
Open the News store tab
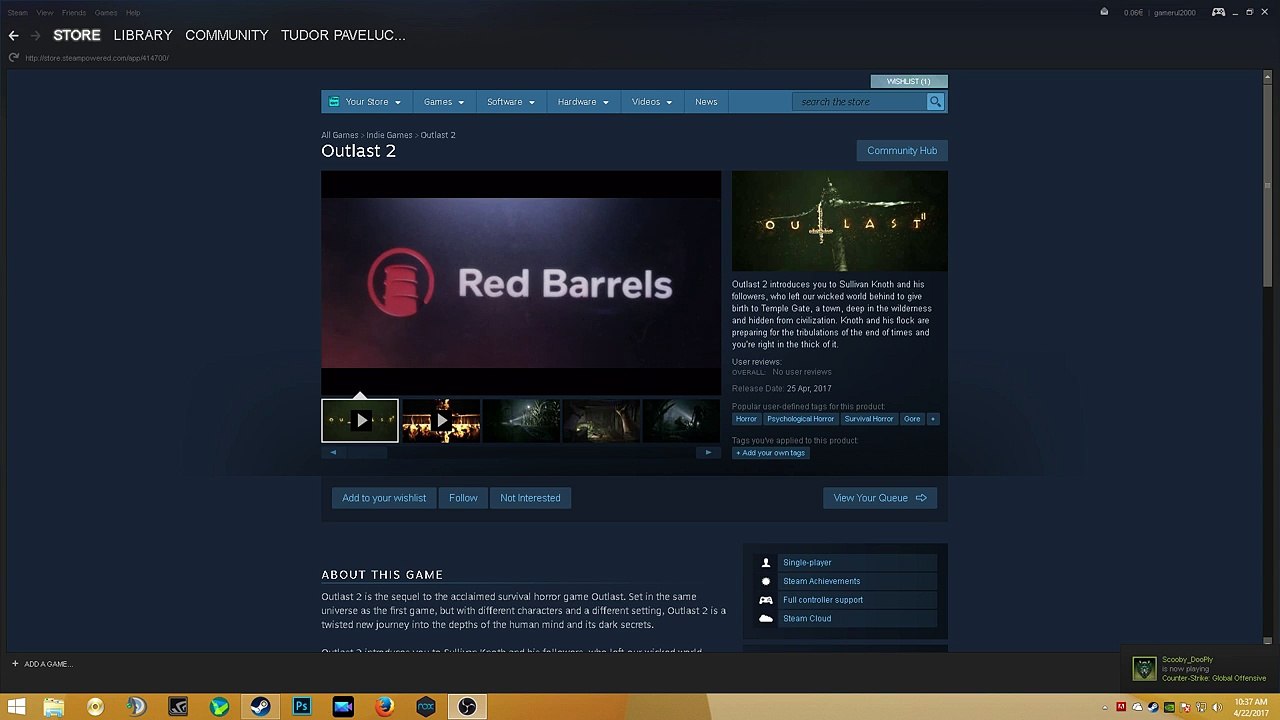[x=706, y=102]
